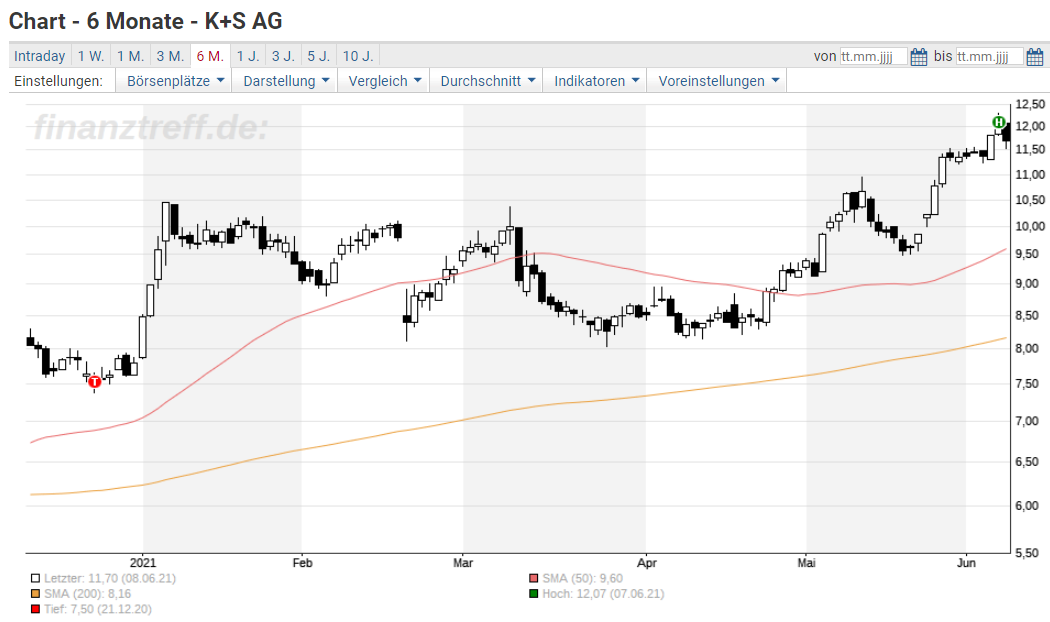Open the Indikatoren dropdown

(596, 81)
